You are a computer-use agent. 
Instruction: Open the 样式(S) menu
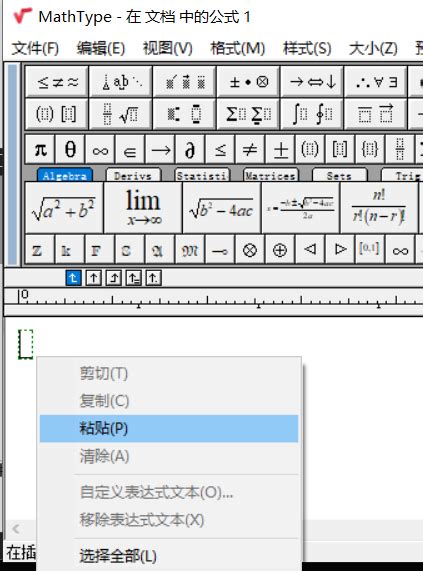307,48
